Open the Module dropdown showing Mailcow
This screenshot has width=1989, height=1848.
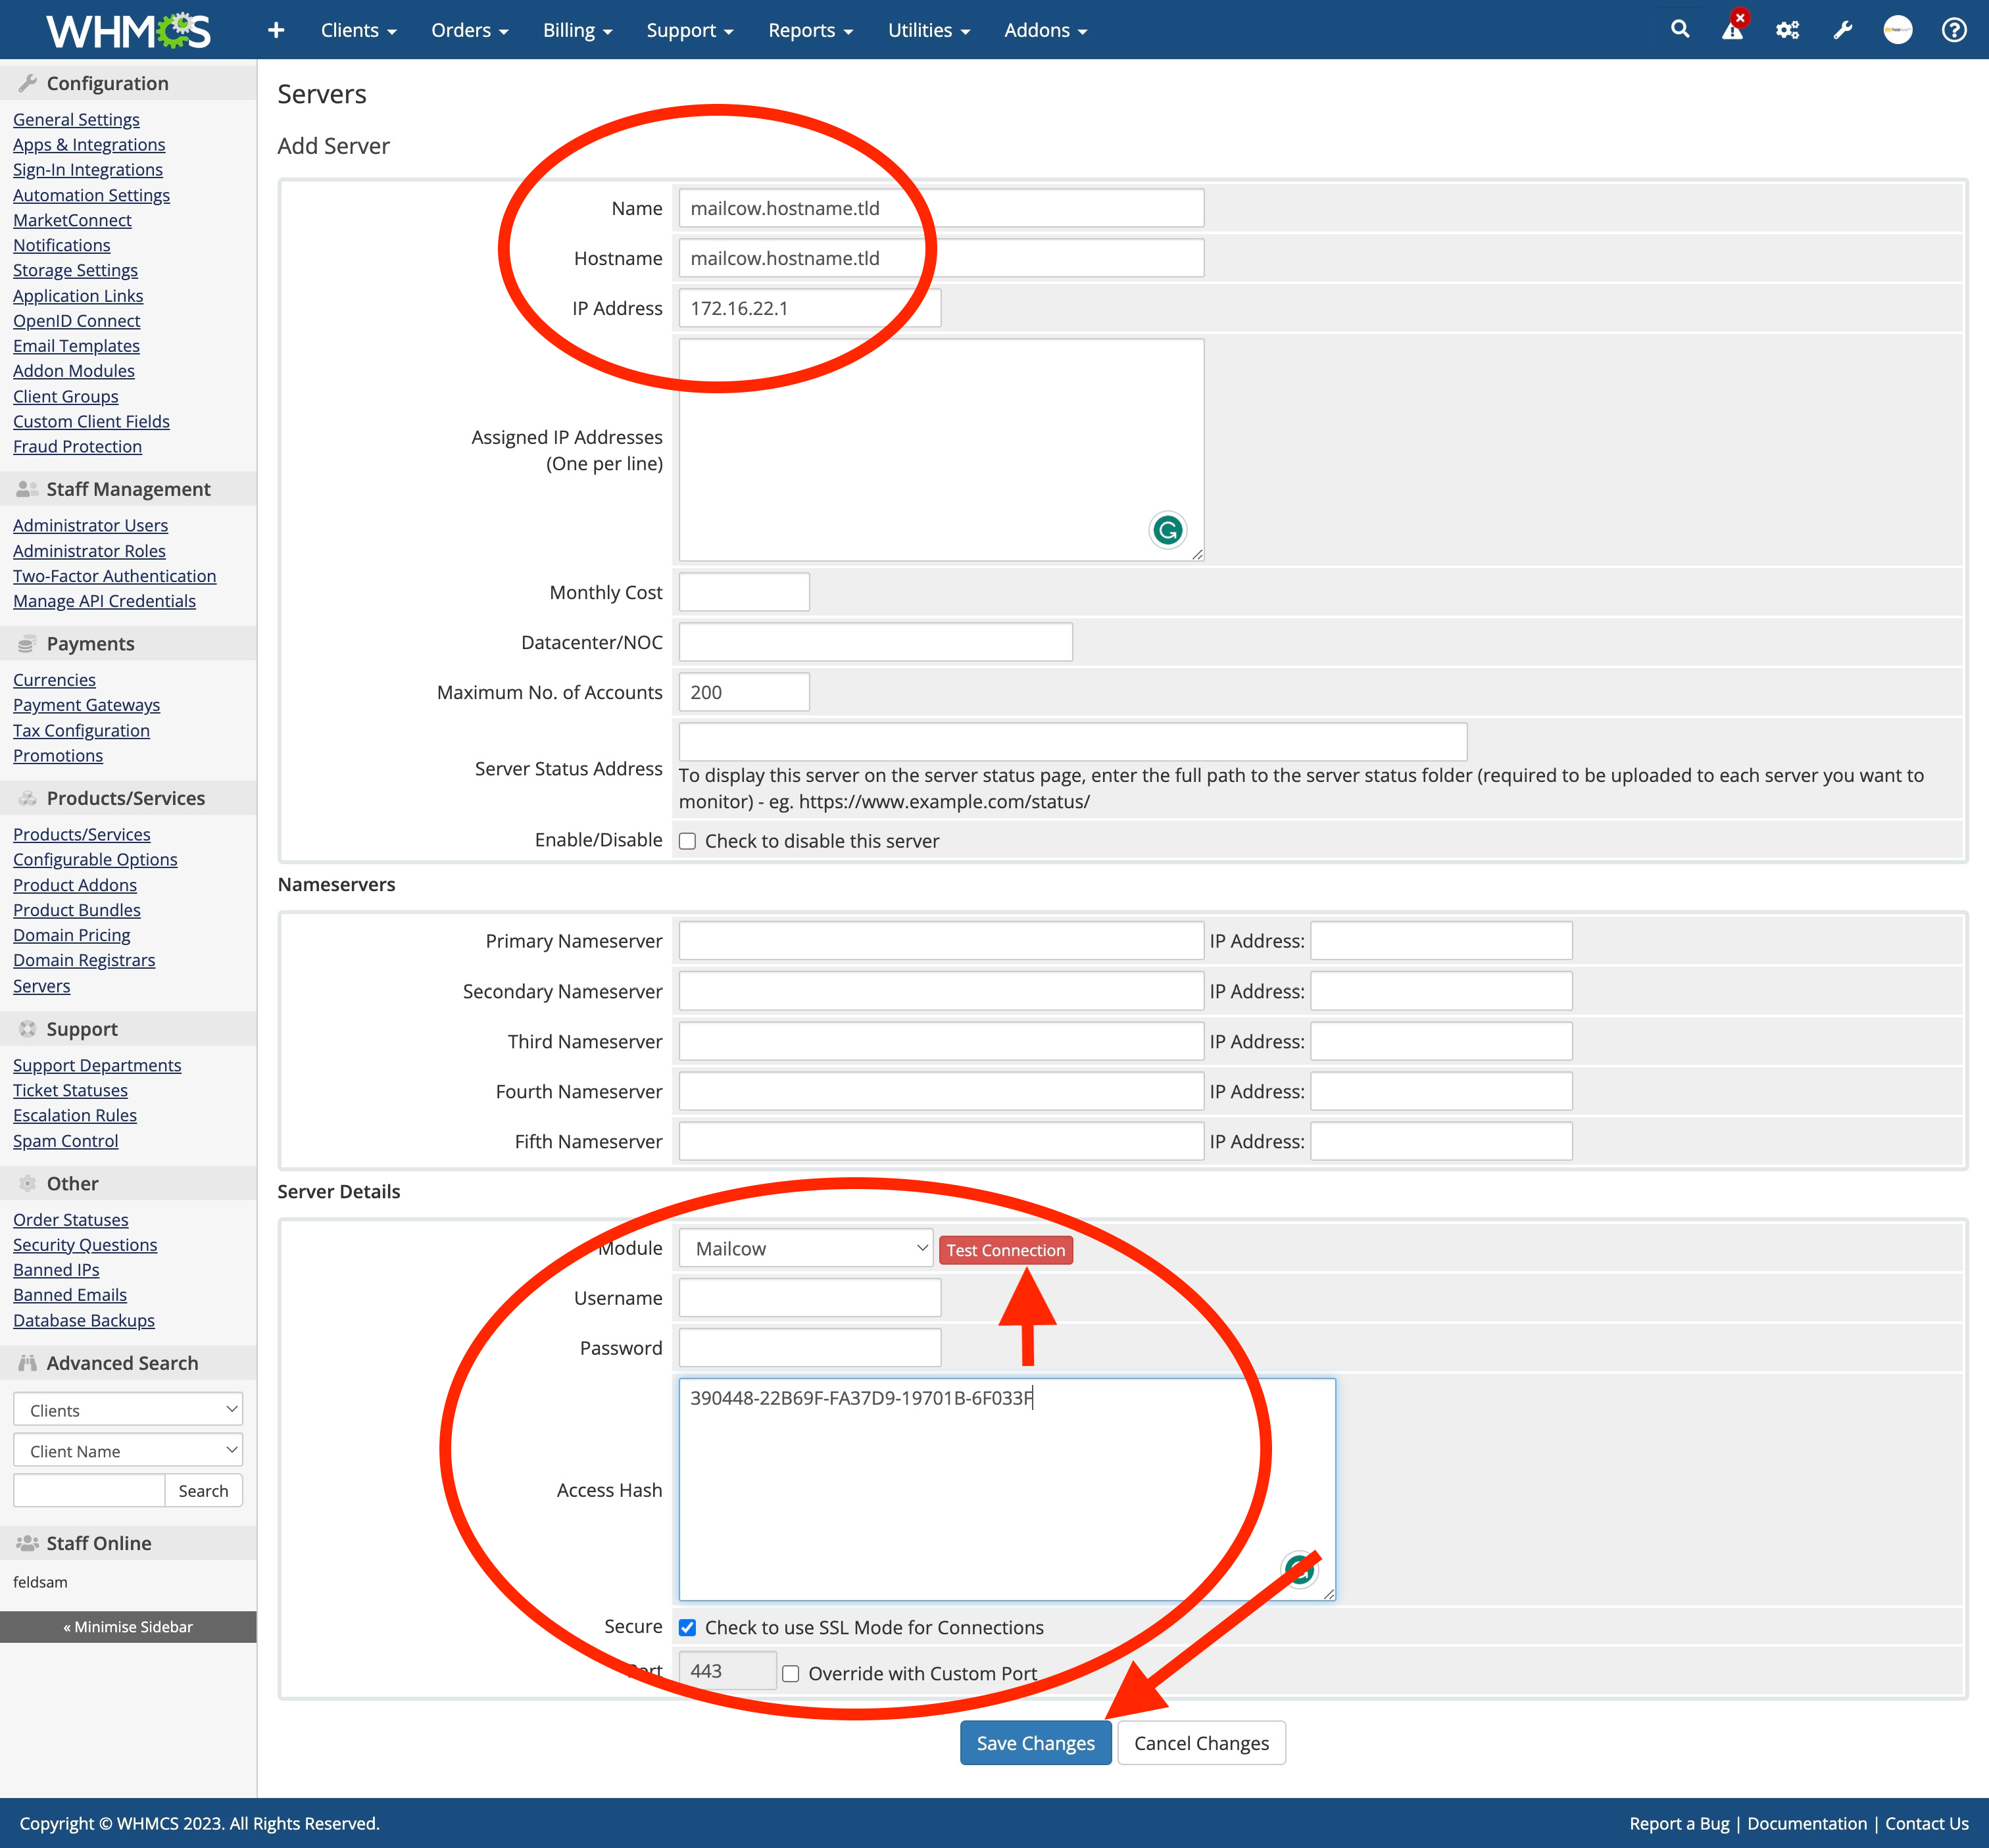click(806, 1248)
